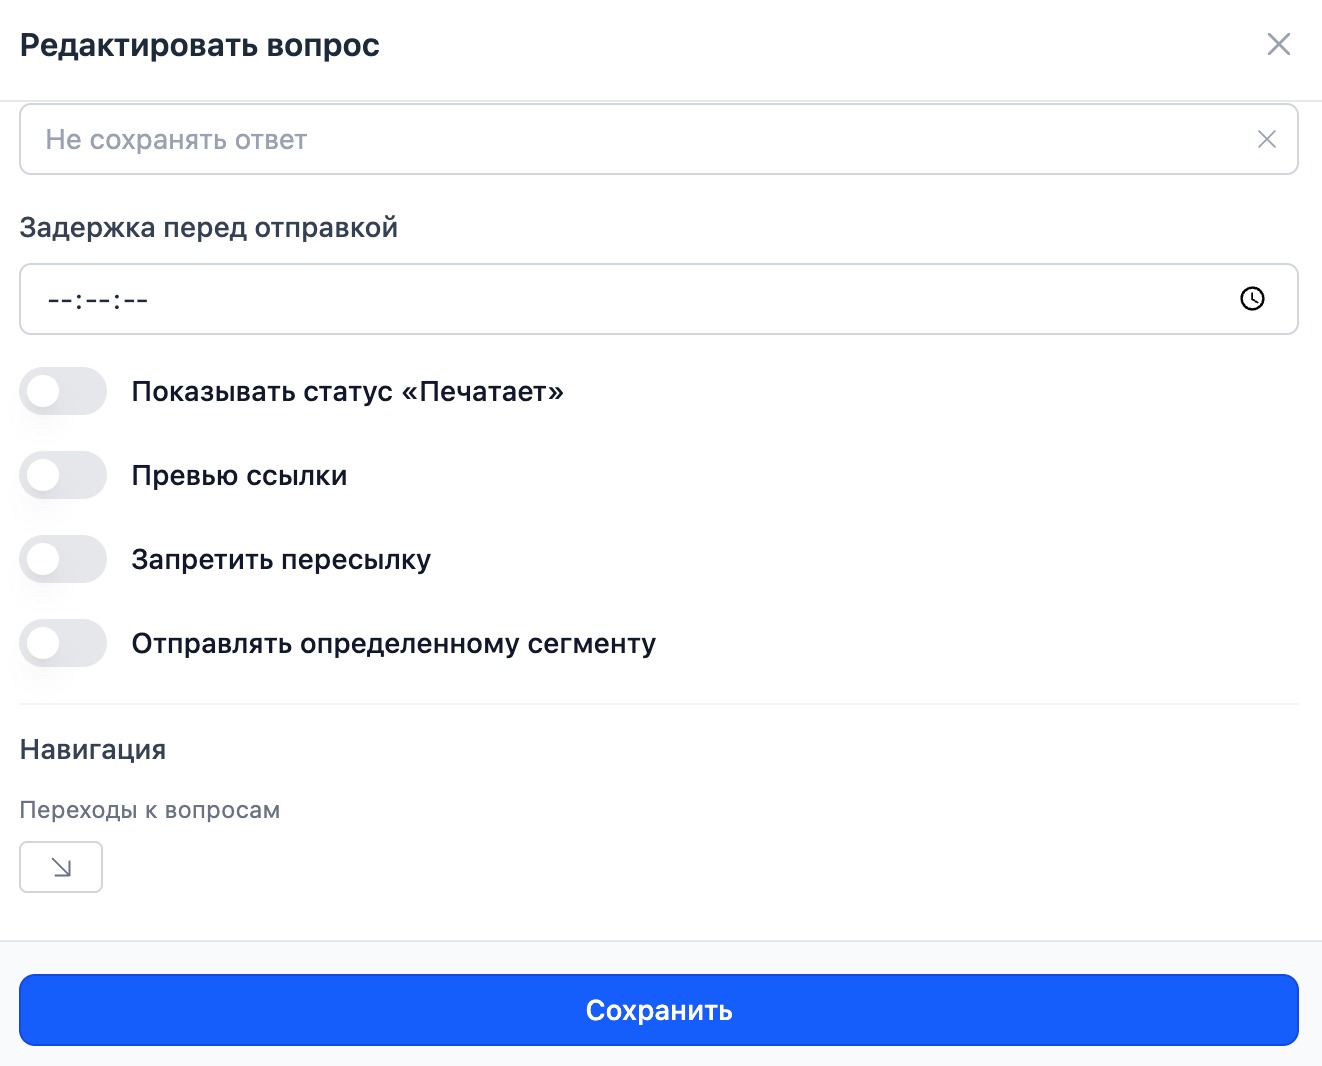Select the seconds segment of delay field

click(x=135, y=300)
